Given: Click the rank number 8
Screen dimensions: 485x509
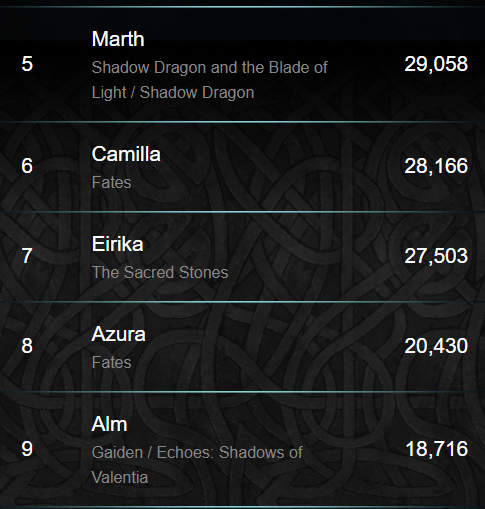Looking at the screenshot, I should (27, 346).
